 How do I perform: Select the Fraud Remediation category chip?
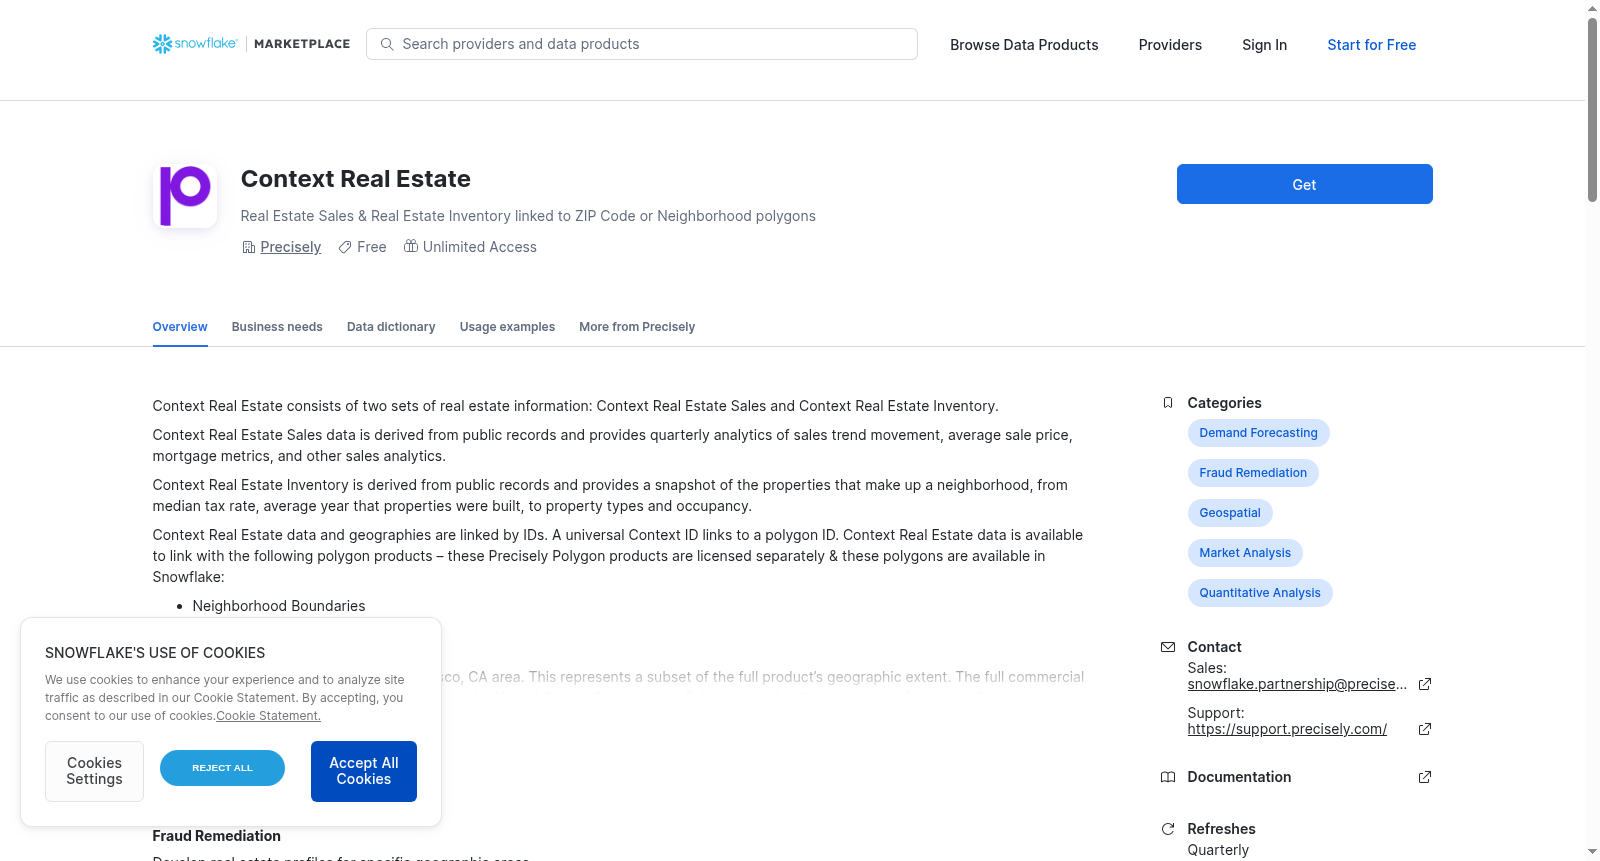coord(1253,473)
